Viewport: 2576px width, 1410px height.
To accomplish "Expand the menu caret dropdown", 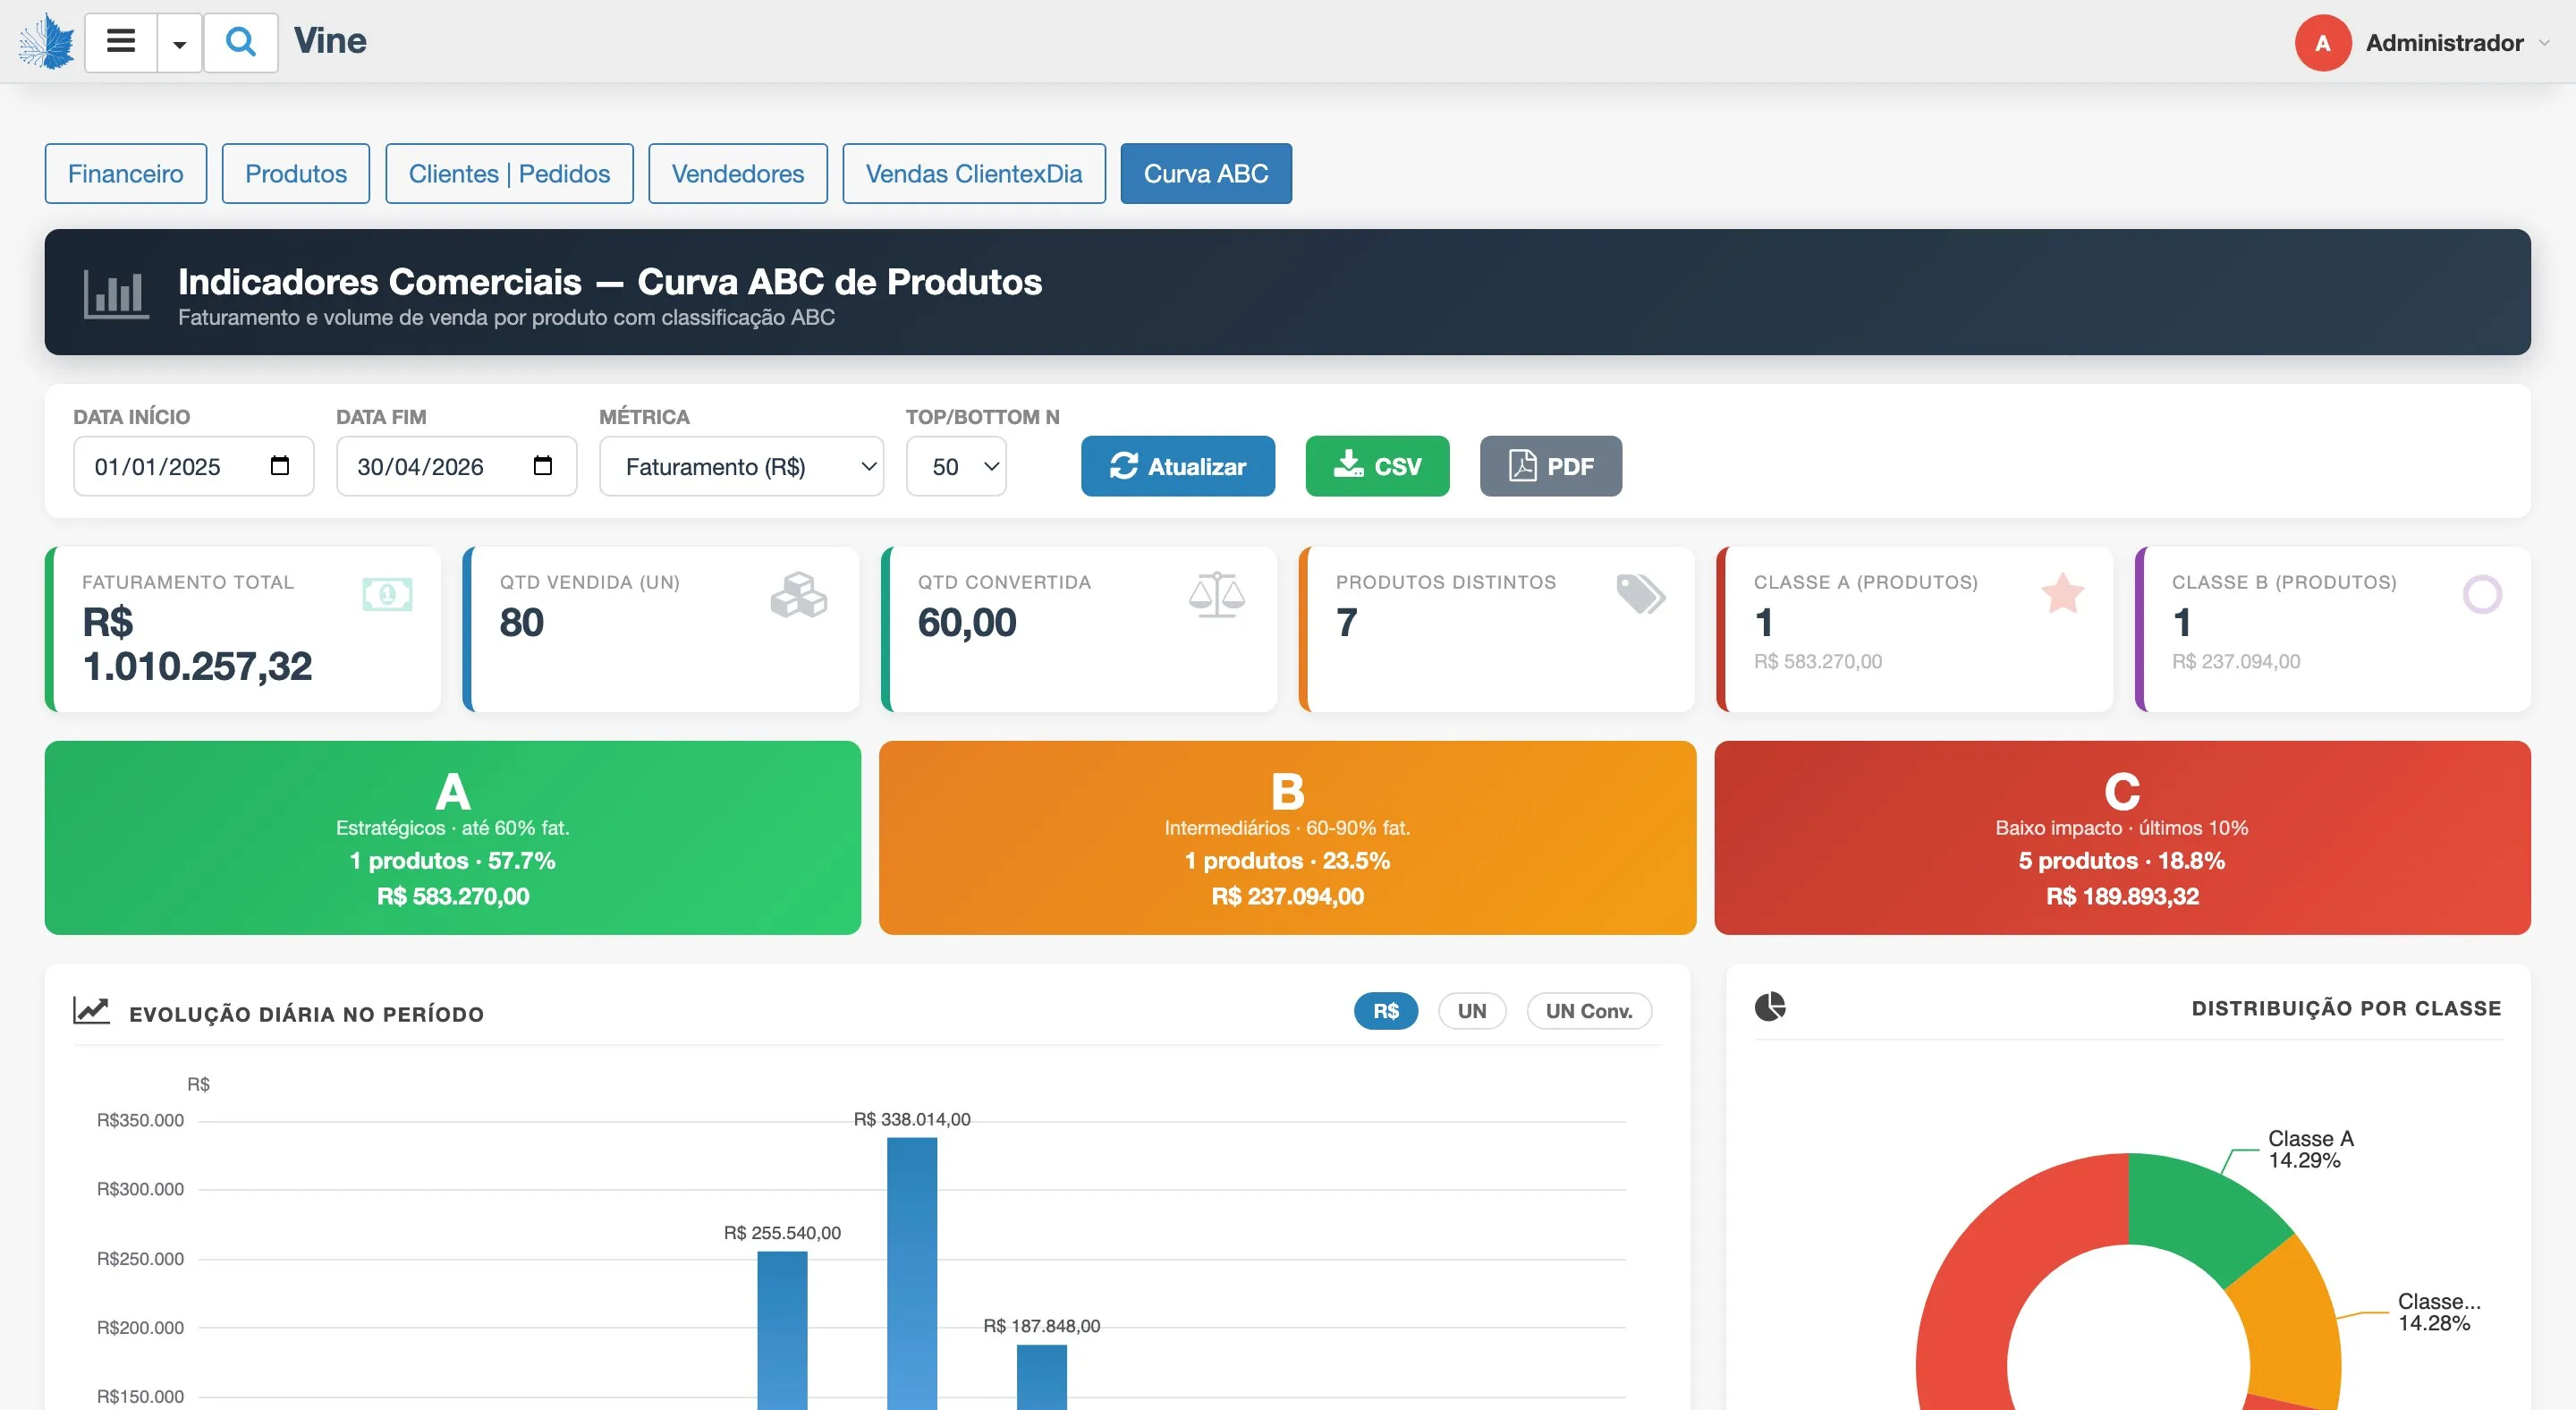I will (180, 42).
